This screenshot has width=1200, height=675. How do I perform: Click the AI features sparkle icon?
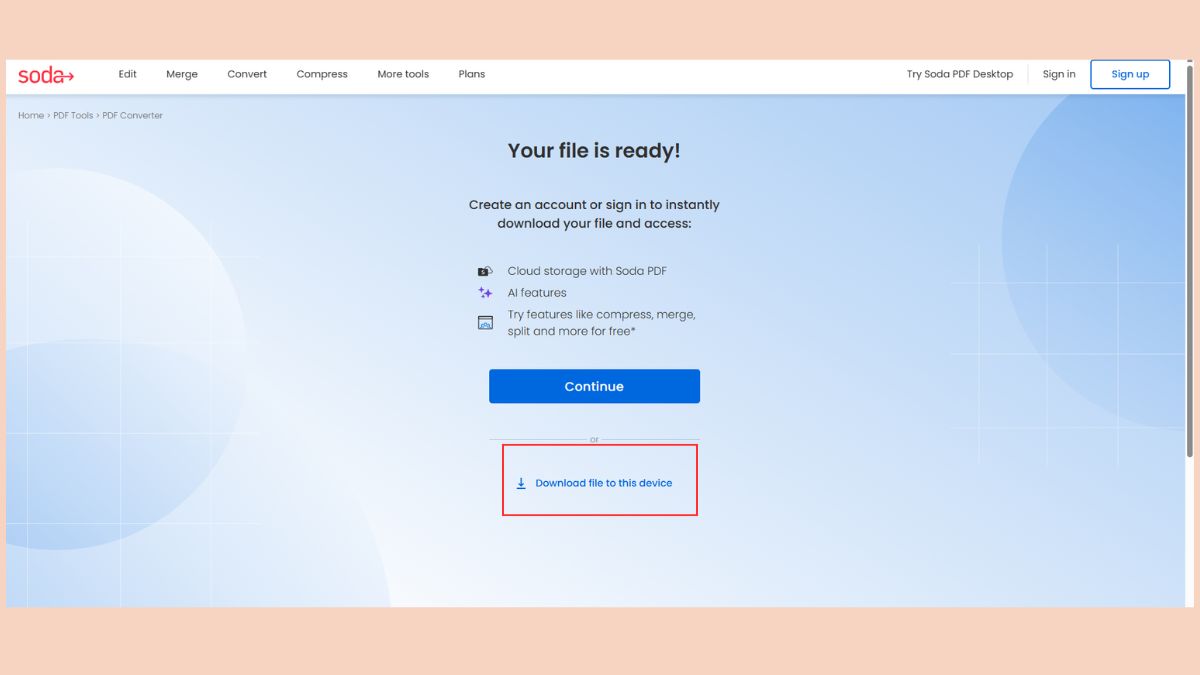[485, 293]
